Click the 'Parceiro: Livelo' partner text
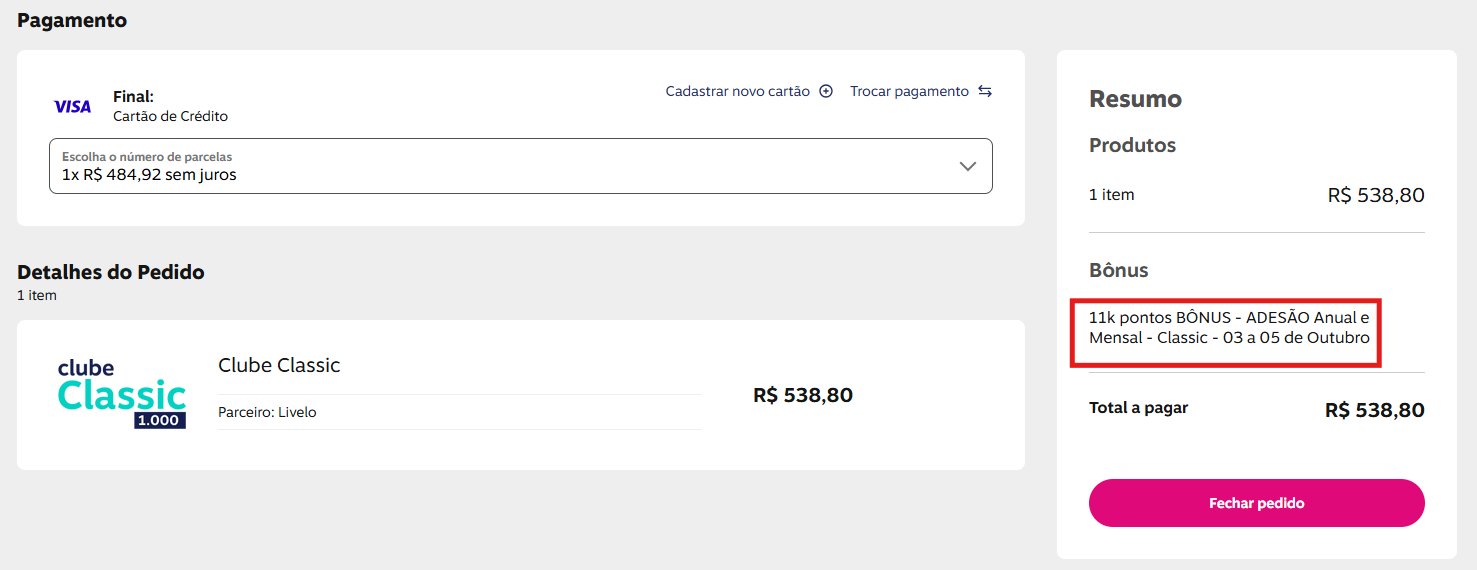1477x570 pixels. click(x=267, y=412)
